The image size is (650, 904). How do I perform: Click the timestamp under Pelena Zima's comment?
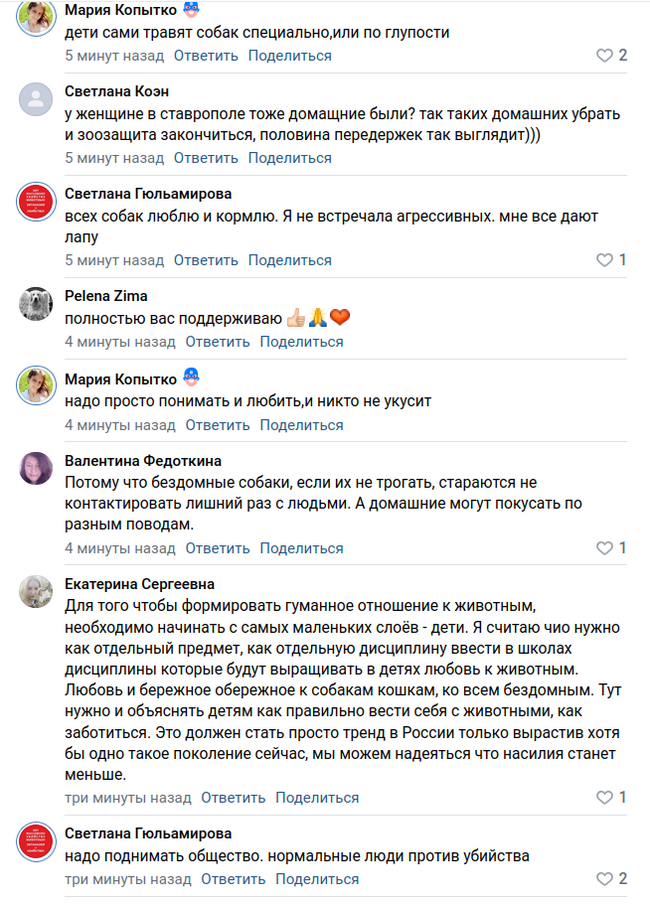[x=120, y=342]
